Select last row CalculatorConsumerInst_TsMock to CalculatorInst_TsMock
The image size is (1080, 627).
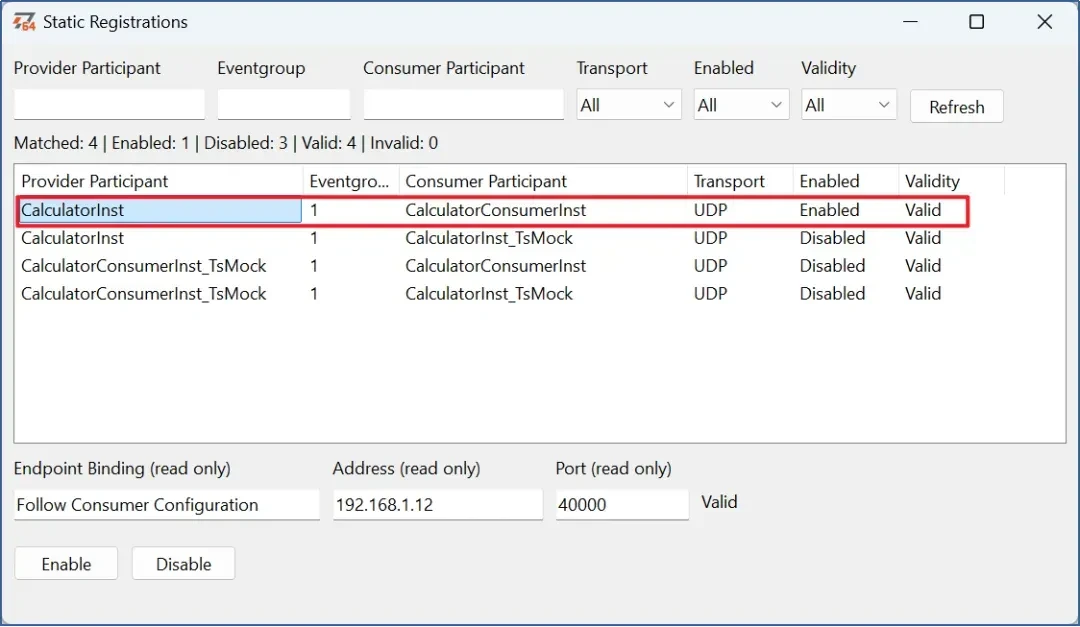(493, 294)
